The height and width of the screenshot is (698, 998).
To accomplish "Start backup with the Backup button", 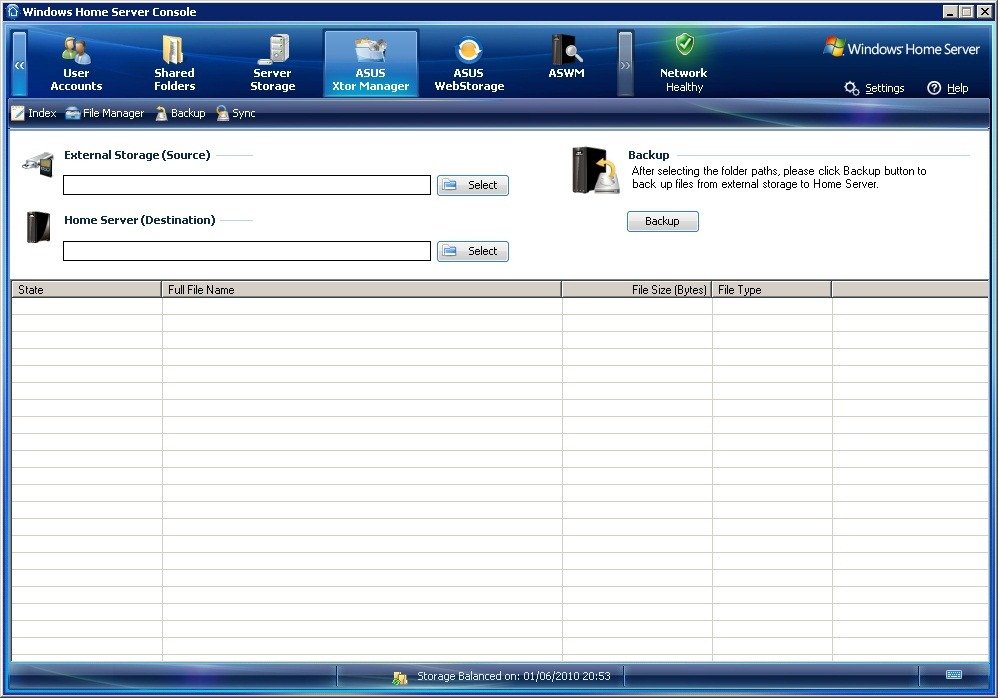I will pyautogui.click(x=663, y=221).
